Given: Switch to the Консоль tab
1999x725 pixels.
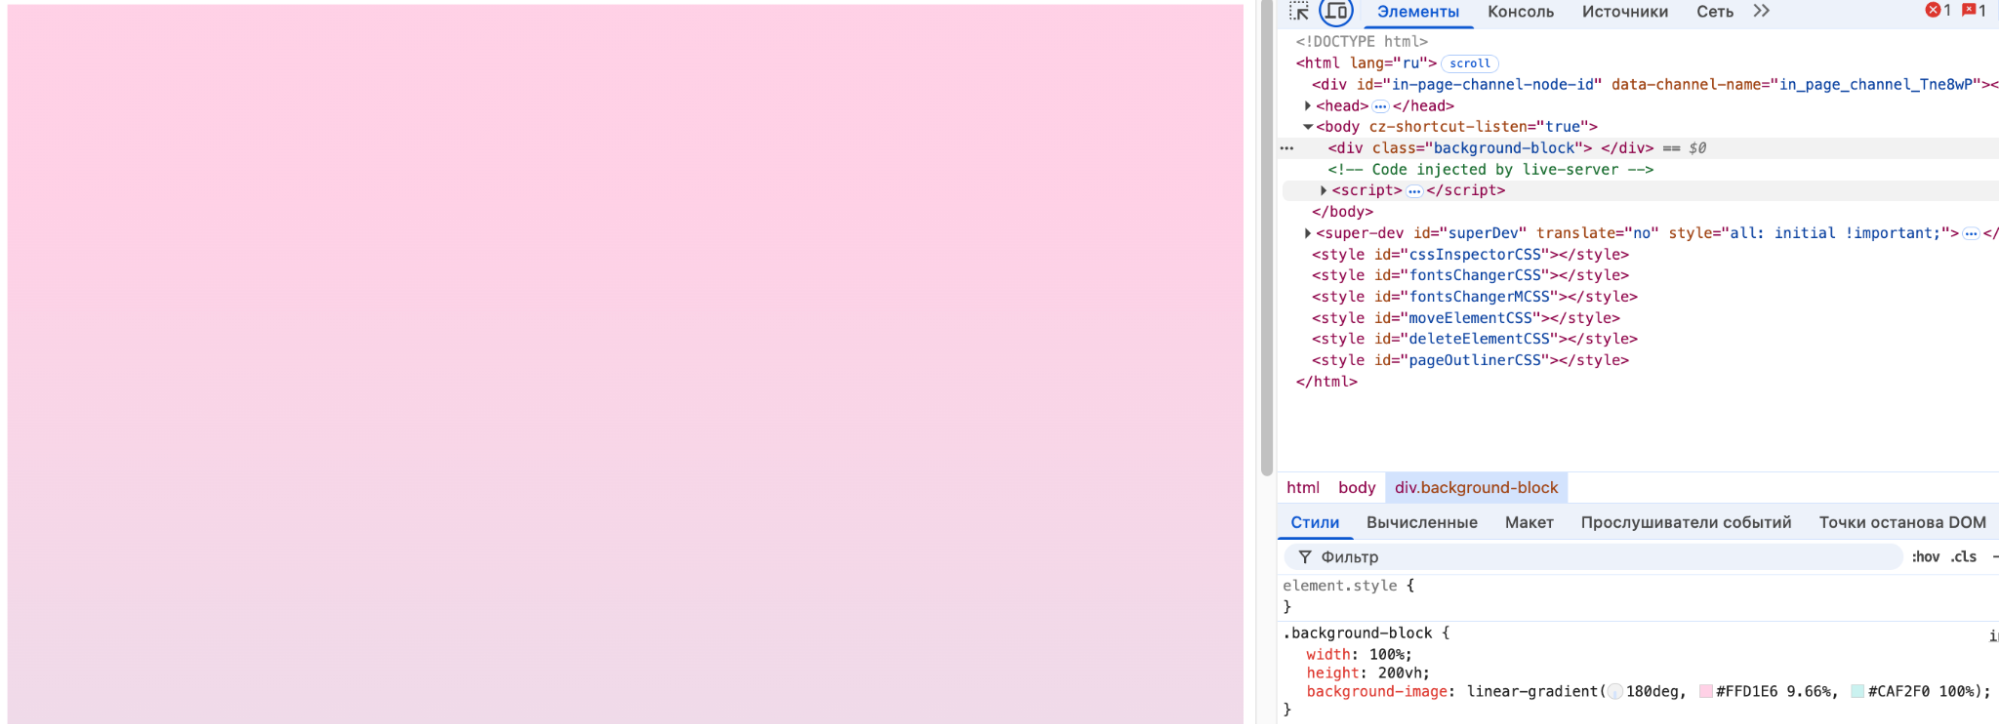Looking at the screenshot, I should [x=1520, y=12].
